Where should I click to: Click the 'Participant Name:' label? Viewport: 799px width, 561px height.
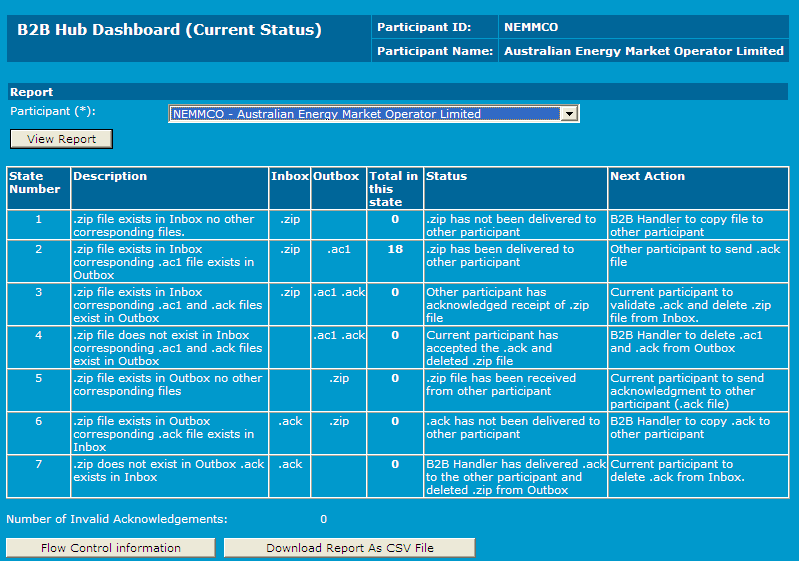point(435,51)
